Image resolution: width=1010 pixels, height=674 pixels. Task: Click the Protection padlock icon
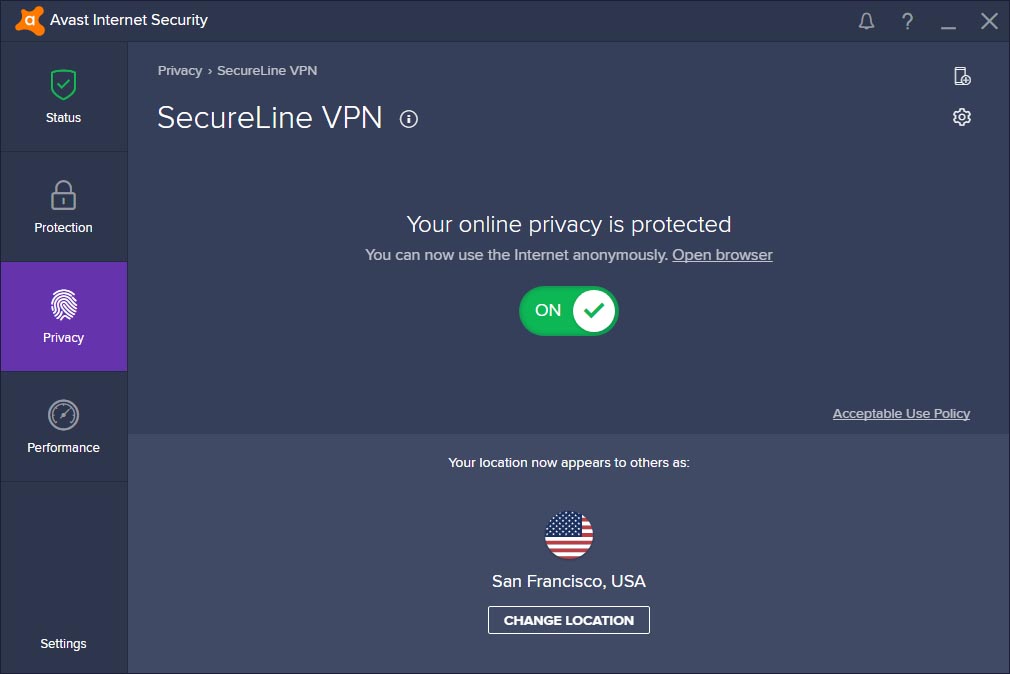pos(63,195)
